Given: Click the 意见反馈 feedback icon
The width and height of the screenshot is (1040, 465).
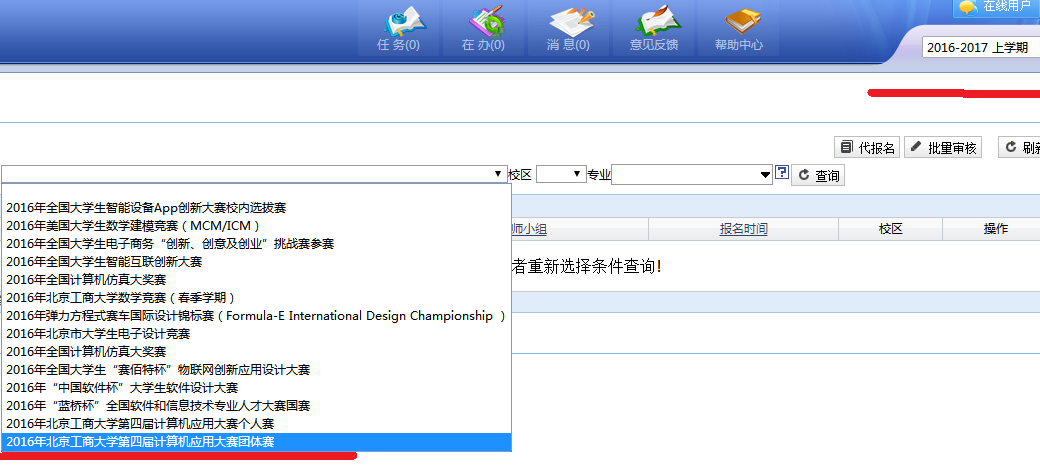Looking at the screenshot, I should (653, 28).
